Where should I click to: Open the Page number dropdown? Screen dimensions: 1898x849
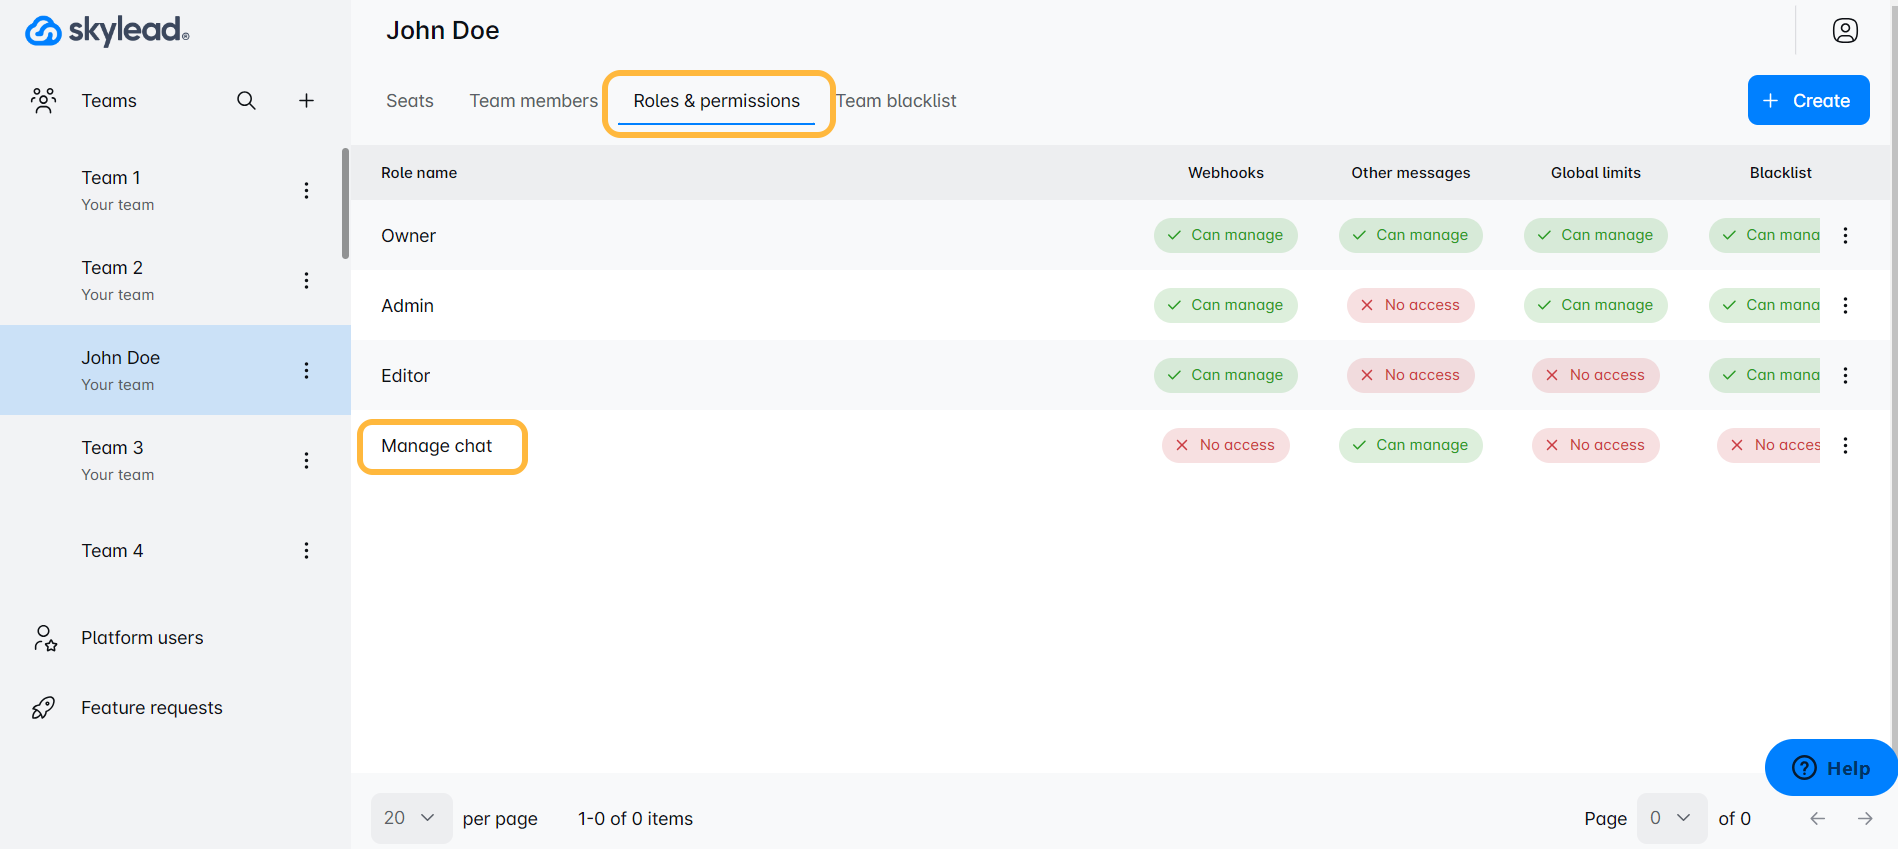(1670, 818)
